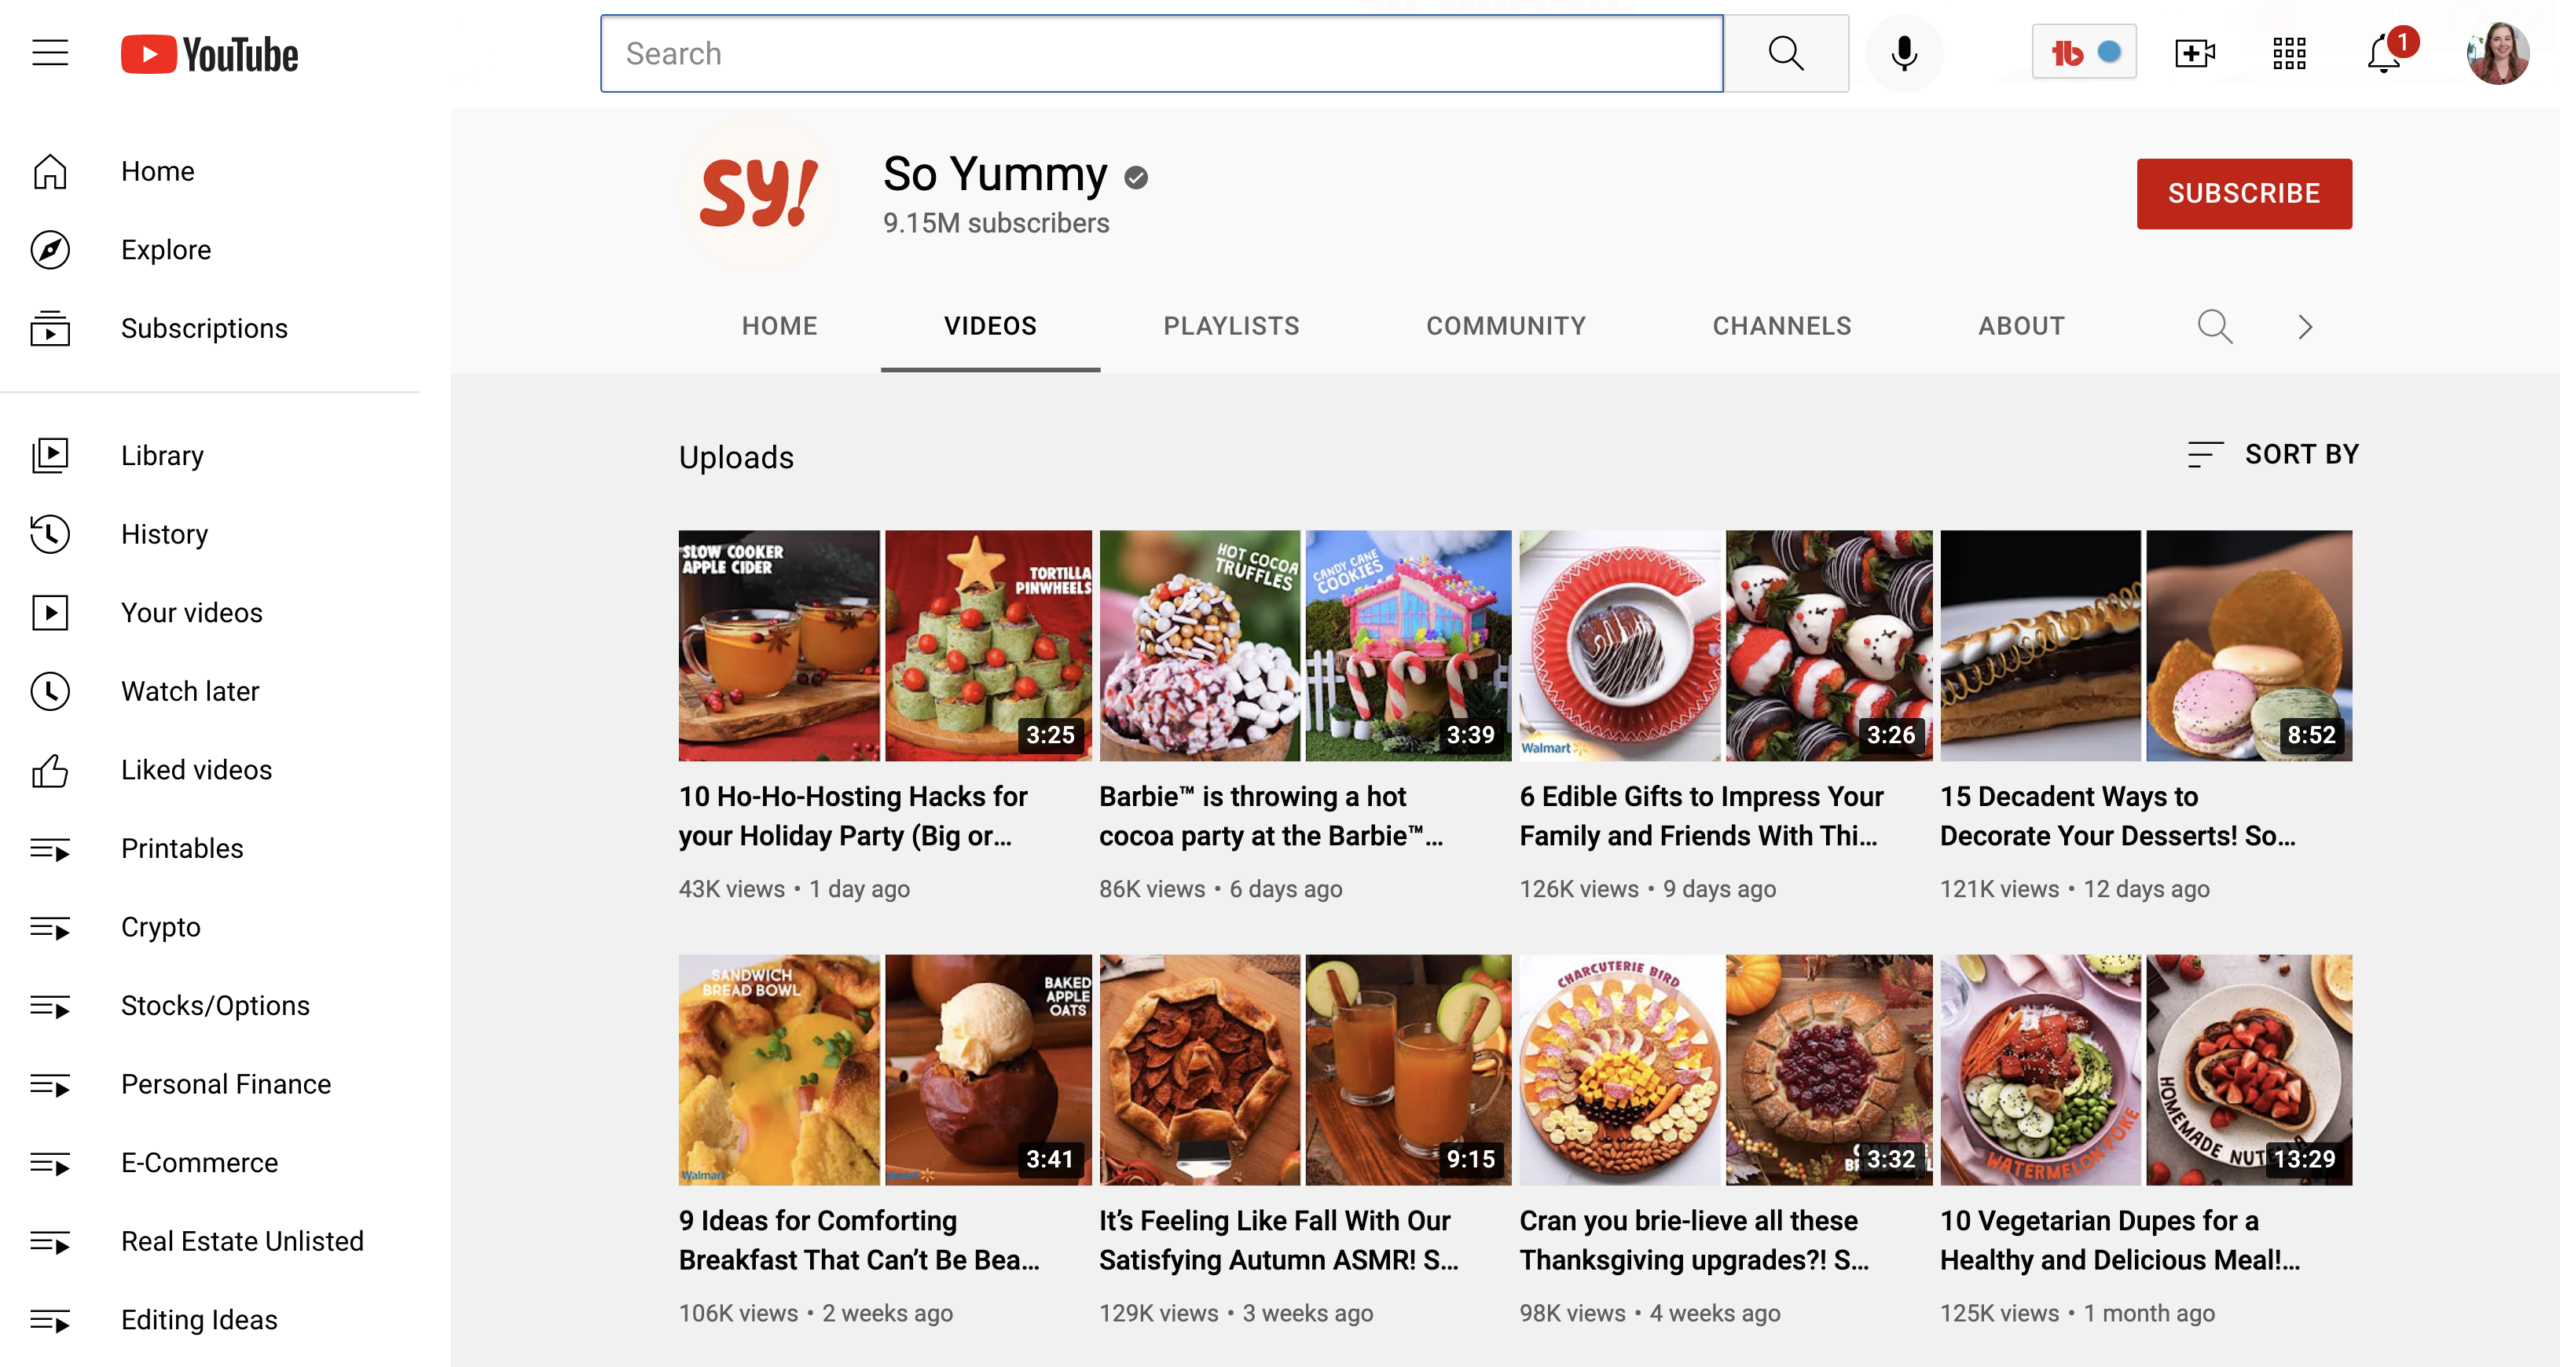The width and height of the screenshot is (2560, 1367).
Task: Click the YouTube logo
Action: (x=209, y=54)
